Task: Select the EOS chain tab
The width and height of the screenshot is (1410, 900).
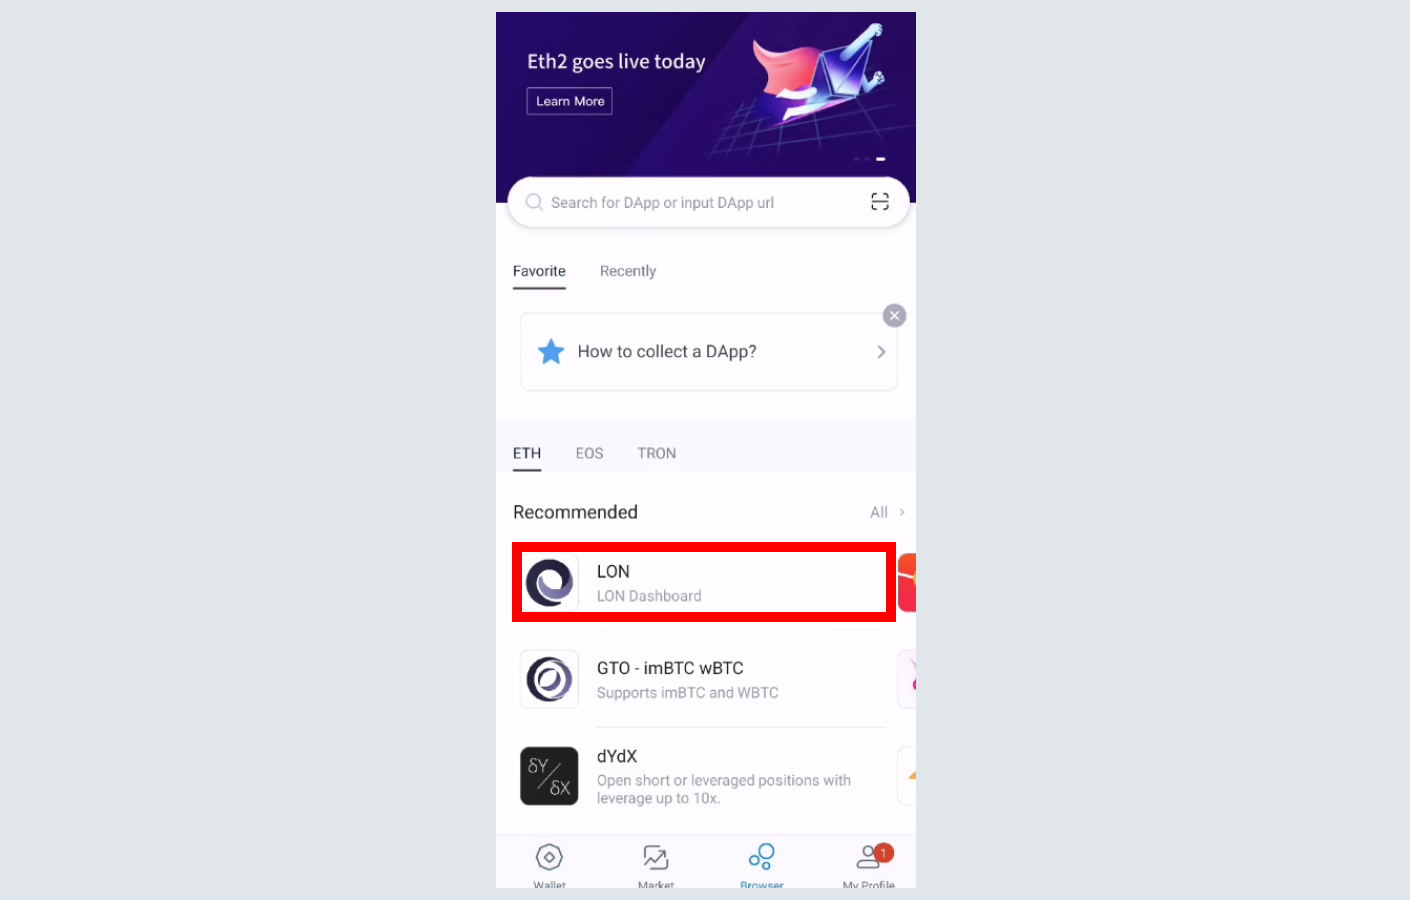Action: (x=589, y=453)
